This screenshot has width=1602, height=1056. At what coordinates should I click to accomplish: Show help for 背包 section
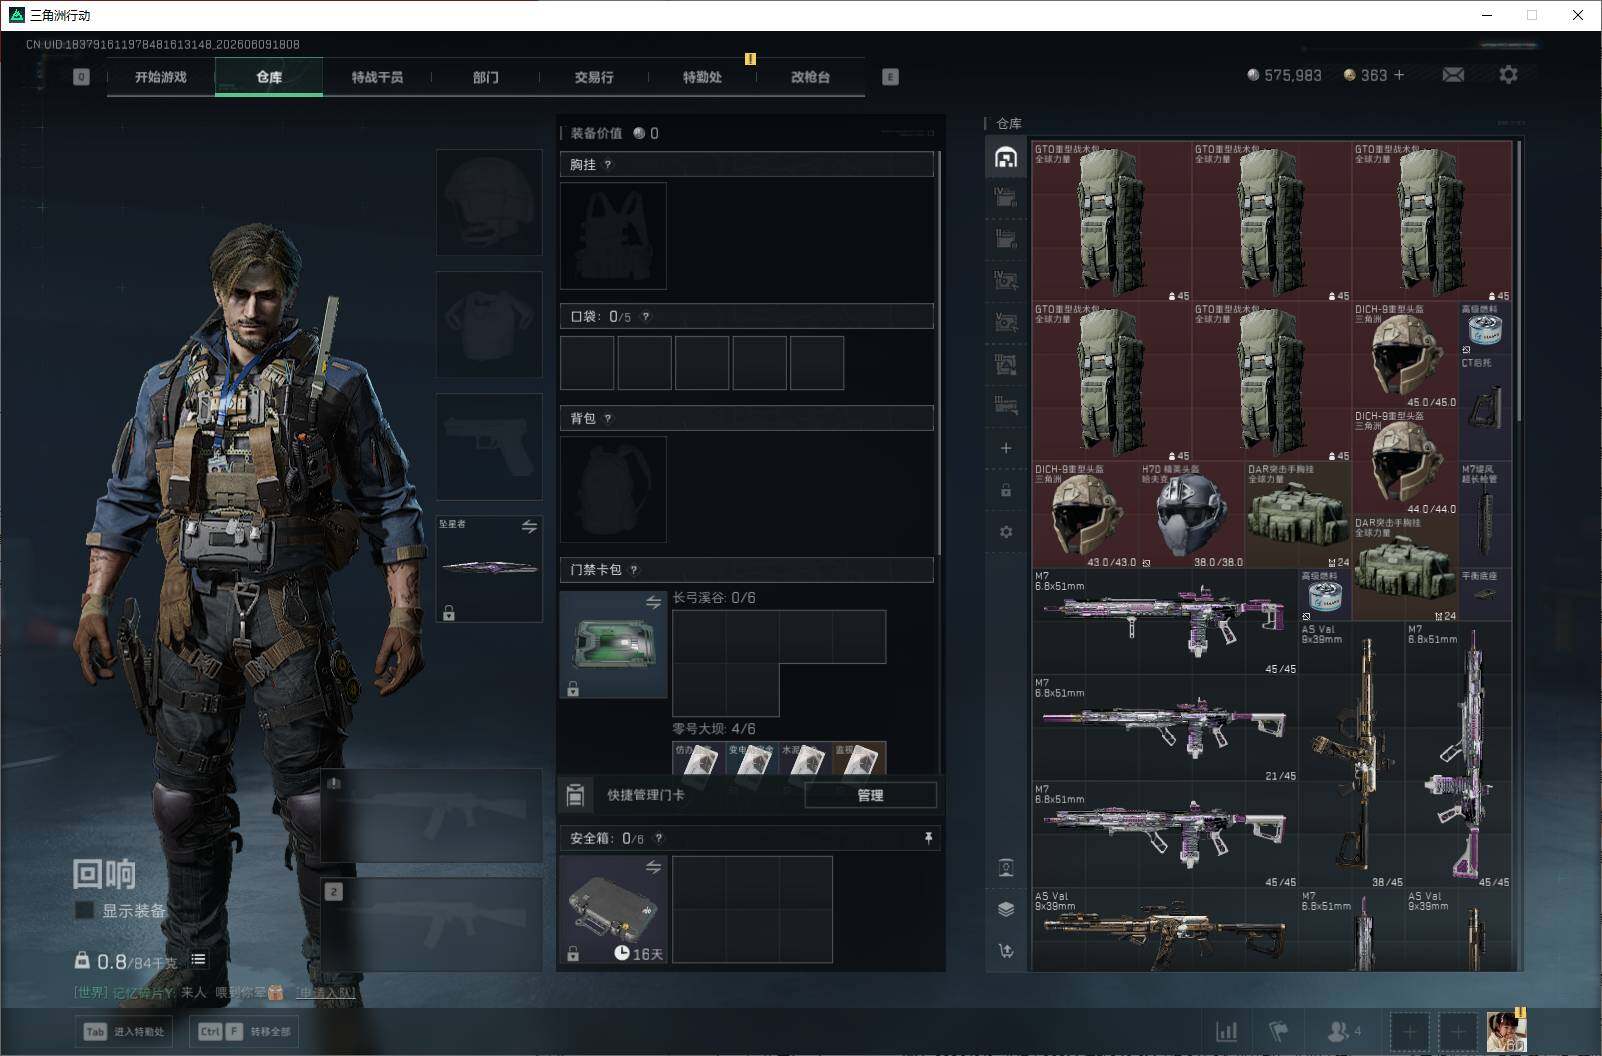click(608, 419)
